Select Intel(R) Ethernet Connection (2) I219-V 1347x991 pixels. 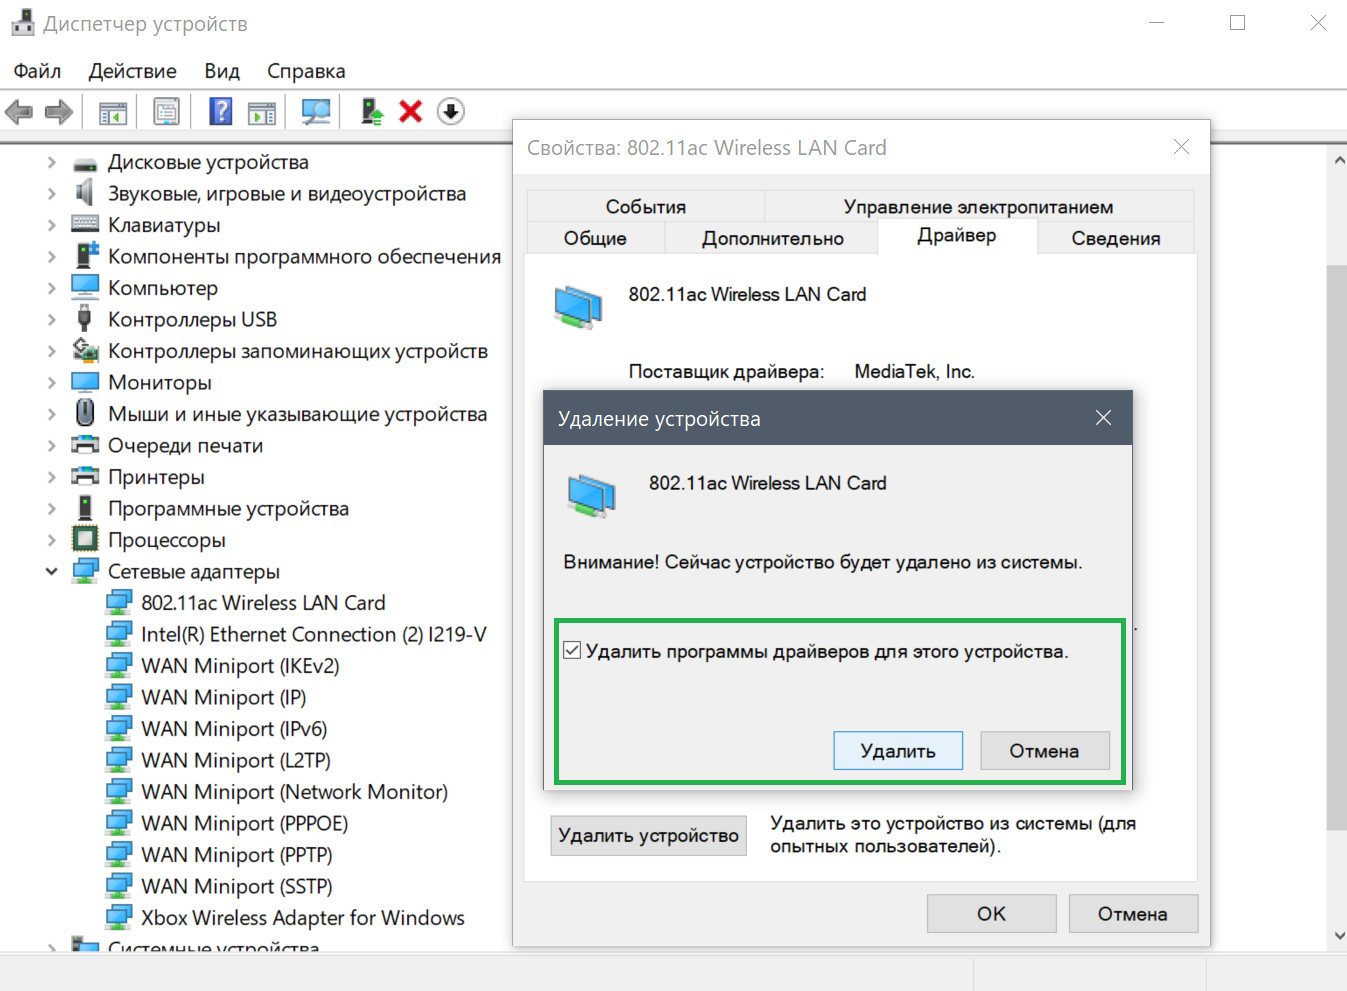click(314, 634)
